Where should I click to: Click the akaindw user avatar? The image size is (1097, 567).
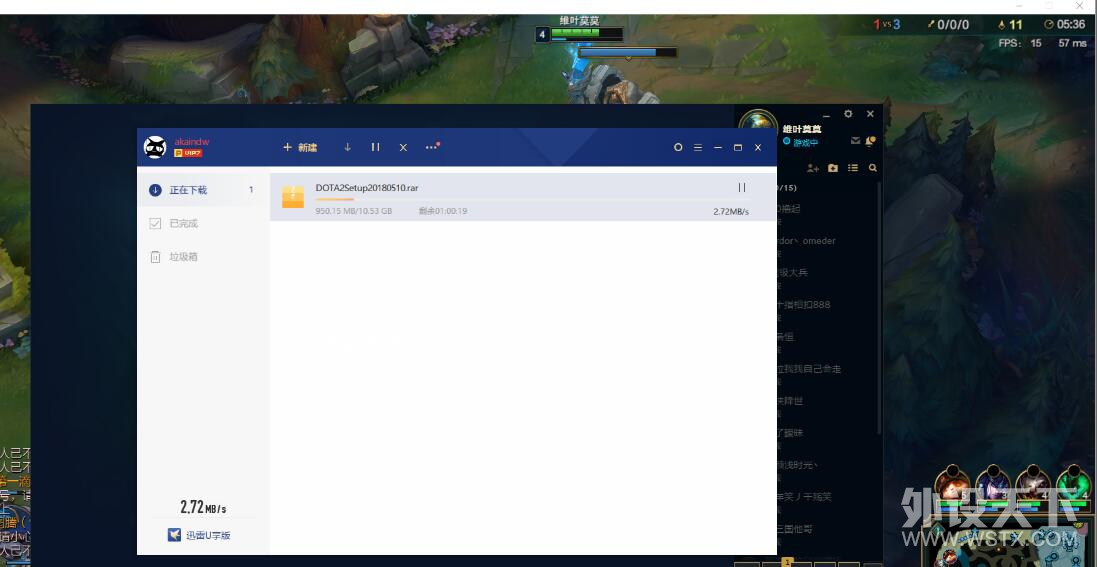click(155, 147)
